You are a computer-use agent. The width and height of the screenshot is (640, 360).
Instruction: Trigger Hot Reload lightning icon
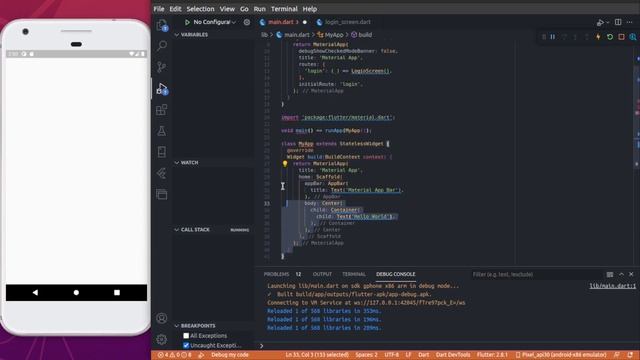(x=598, y=37)
